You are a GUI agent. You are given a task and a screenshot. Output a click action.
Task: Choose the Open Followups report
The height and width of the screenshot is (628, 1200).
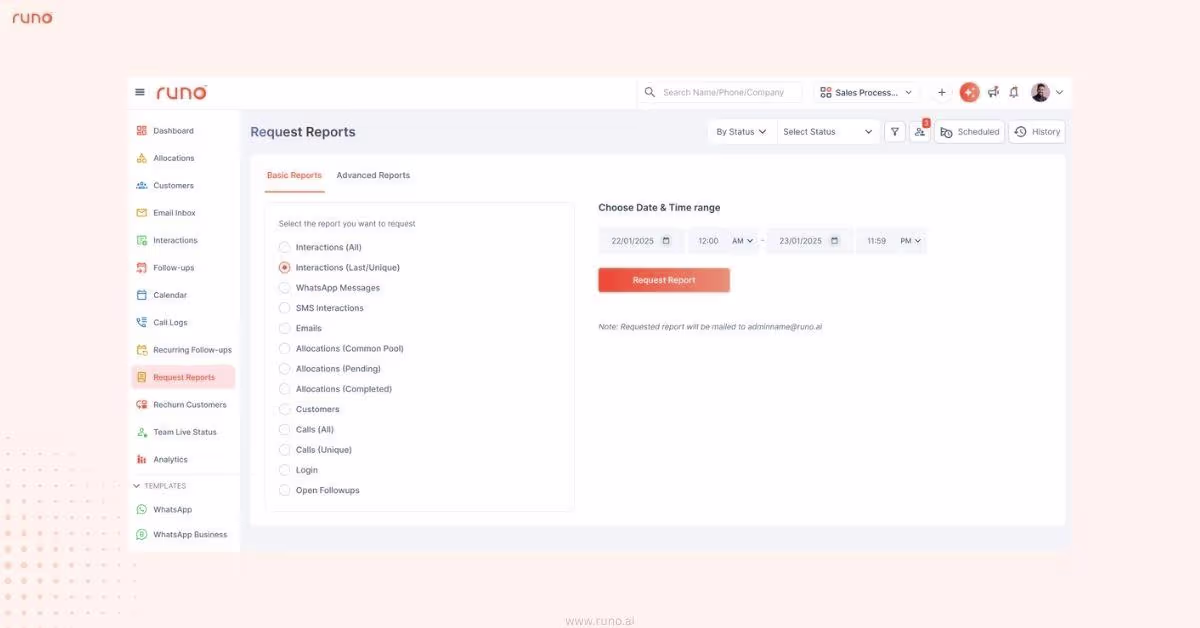[284, 490]
